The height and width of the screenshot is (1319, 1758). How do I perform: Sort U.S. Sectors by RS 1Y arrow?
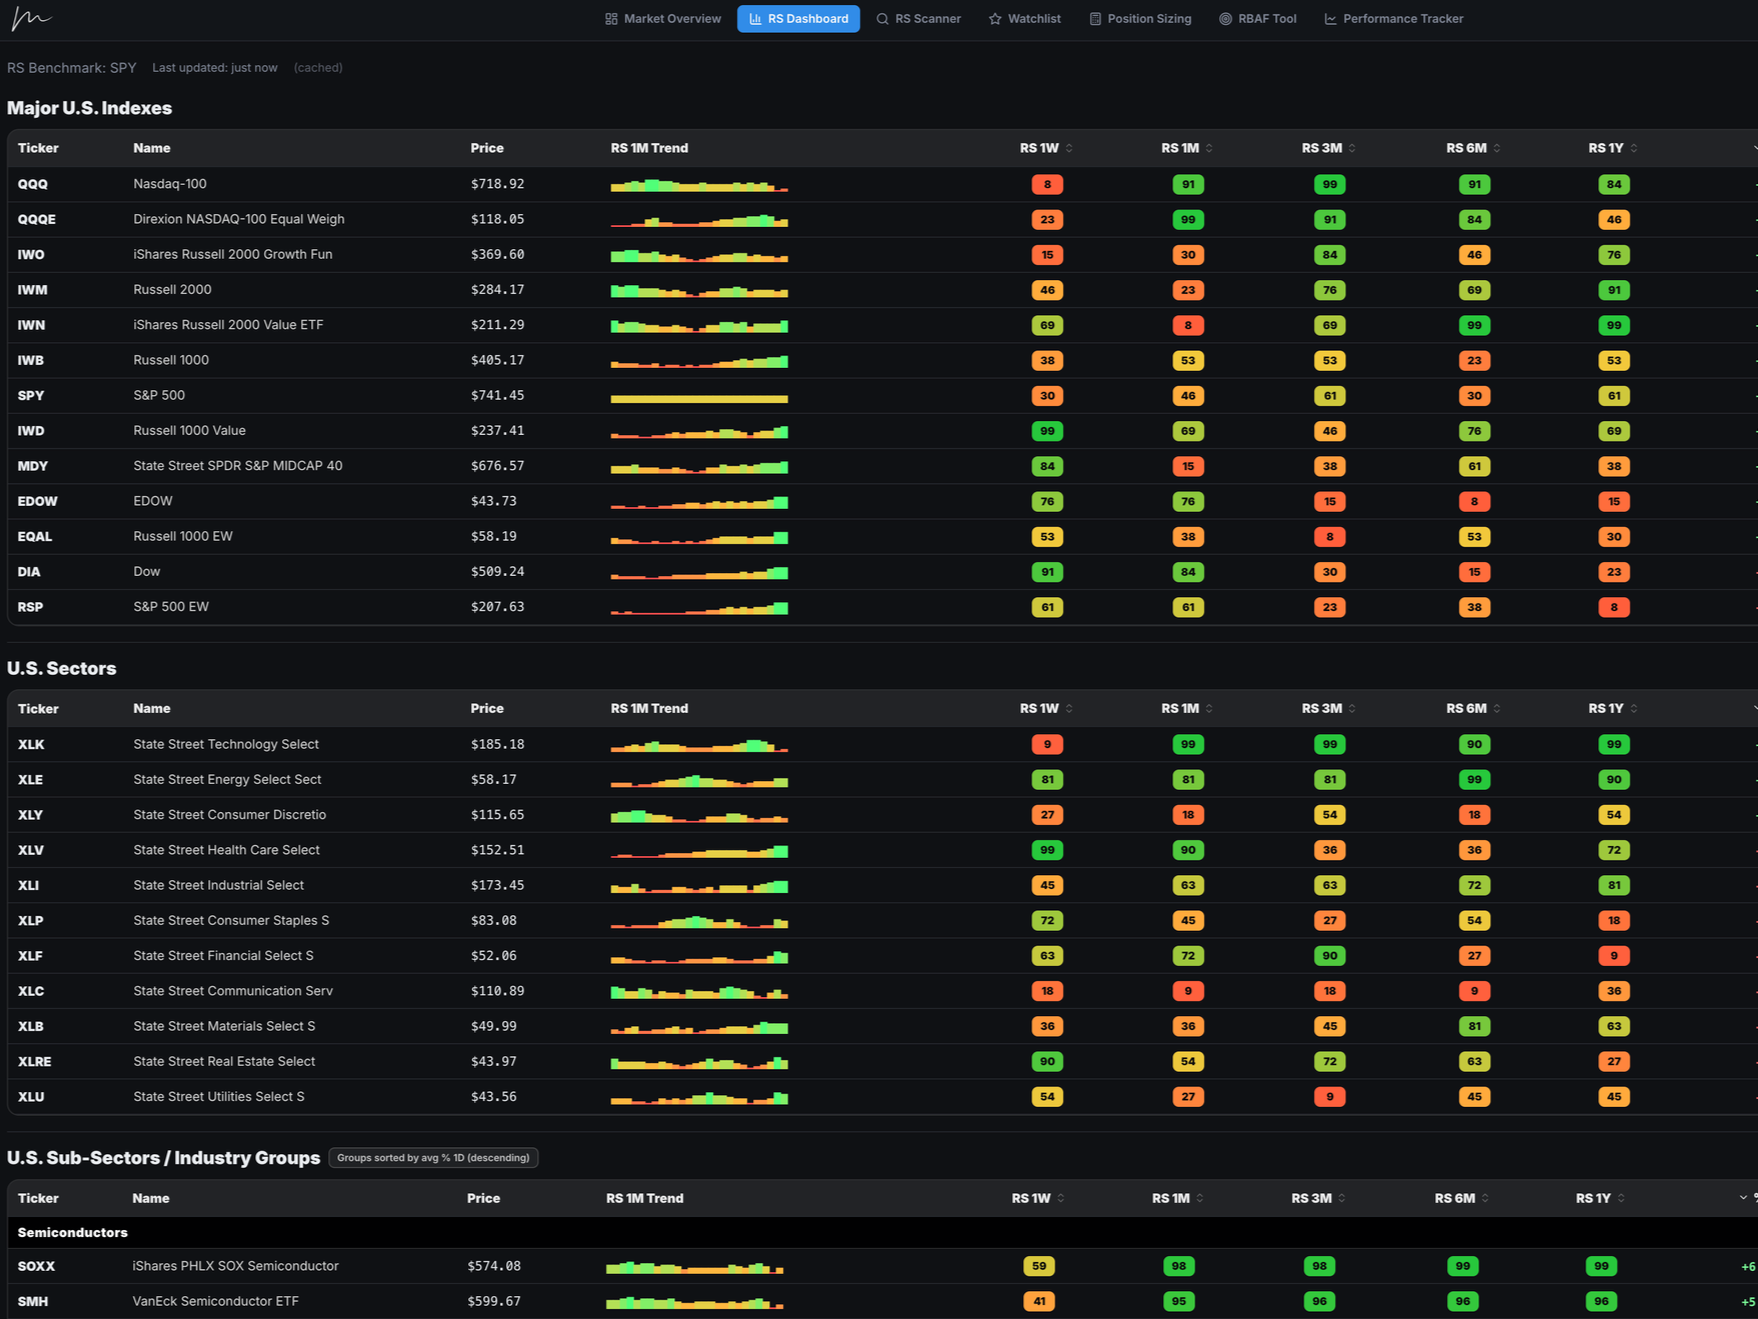[1634, 708]
